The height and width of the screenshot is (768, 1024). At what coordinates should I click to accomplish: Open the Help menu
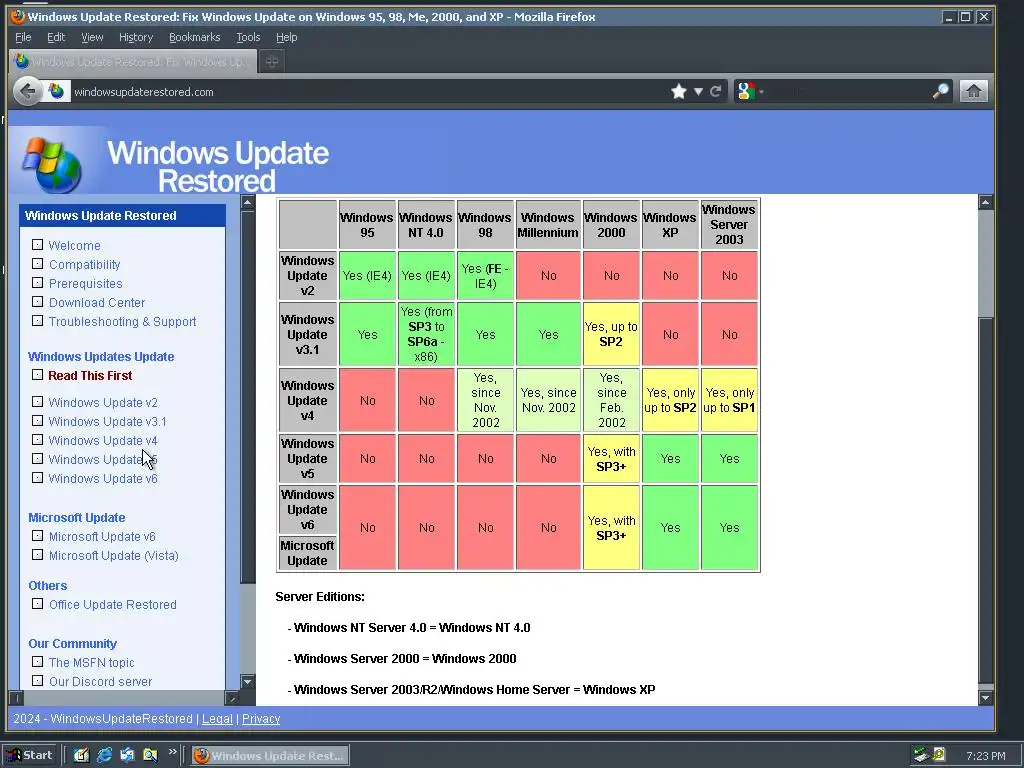(x=287, y=37)
